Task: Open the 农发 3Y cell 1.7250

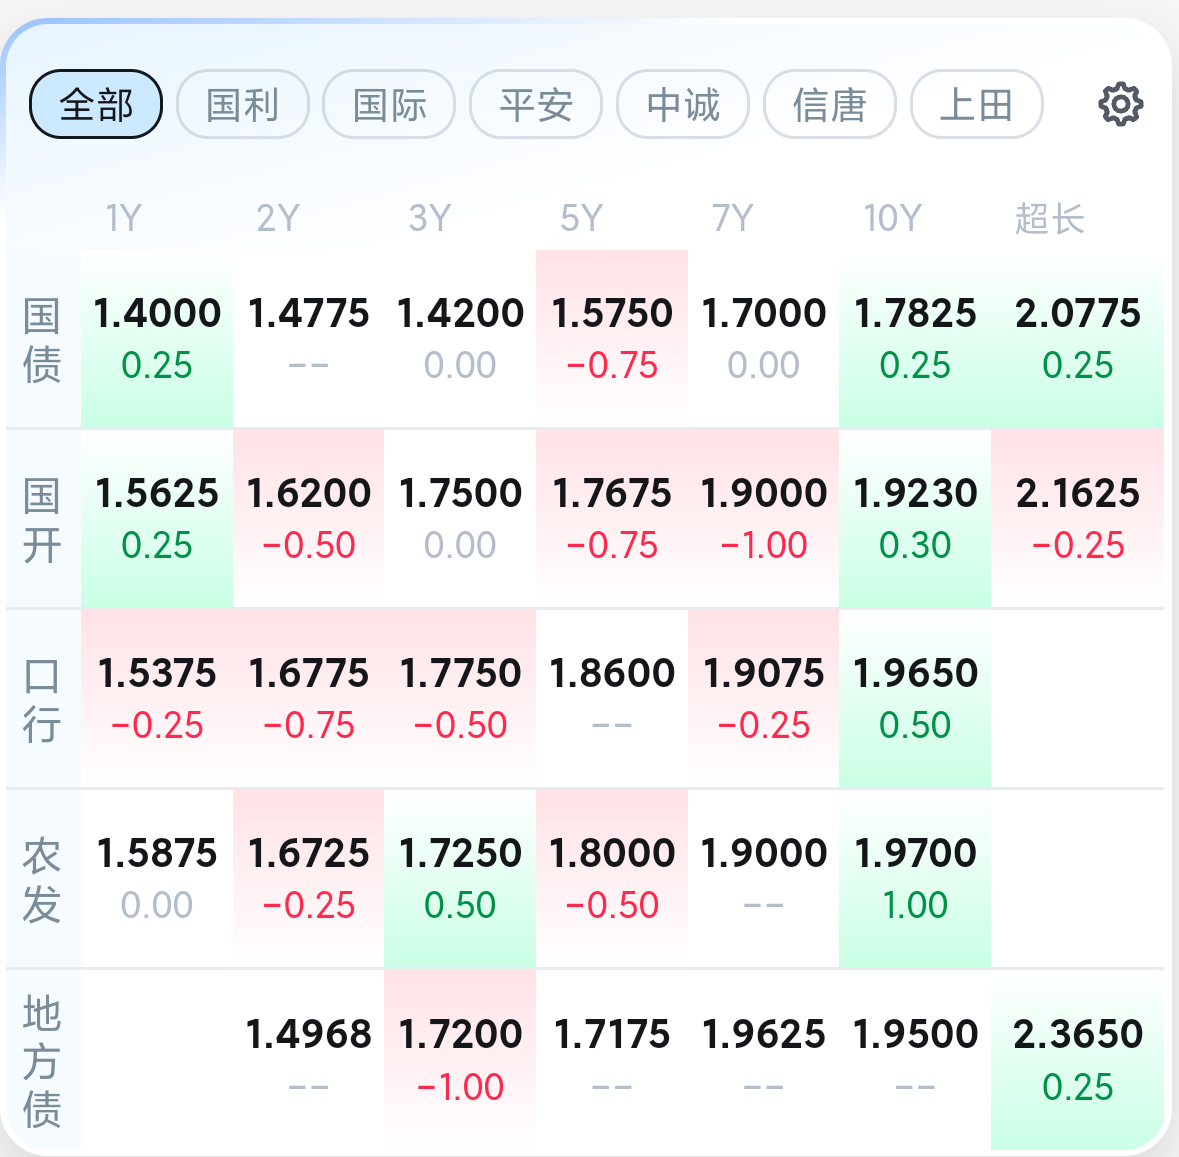Action: point(460,878)
